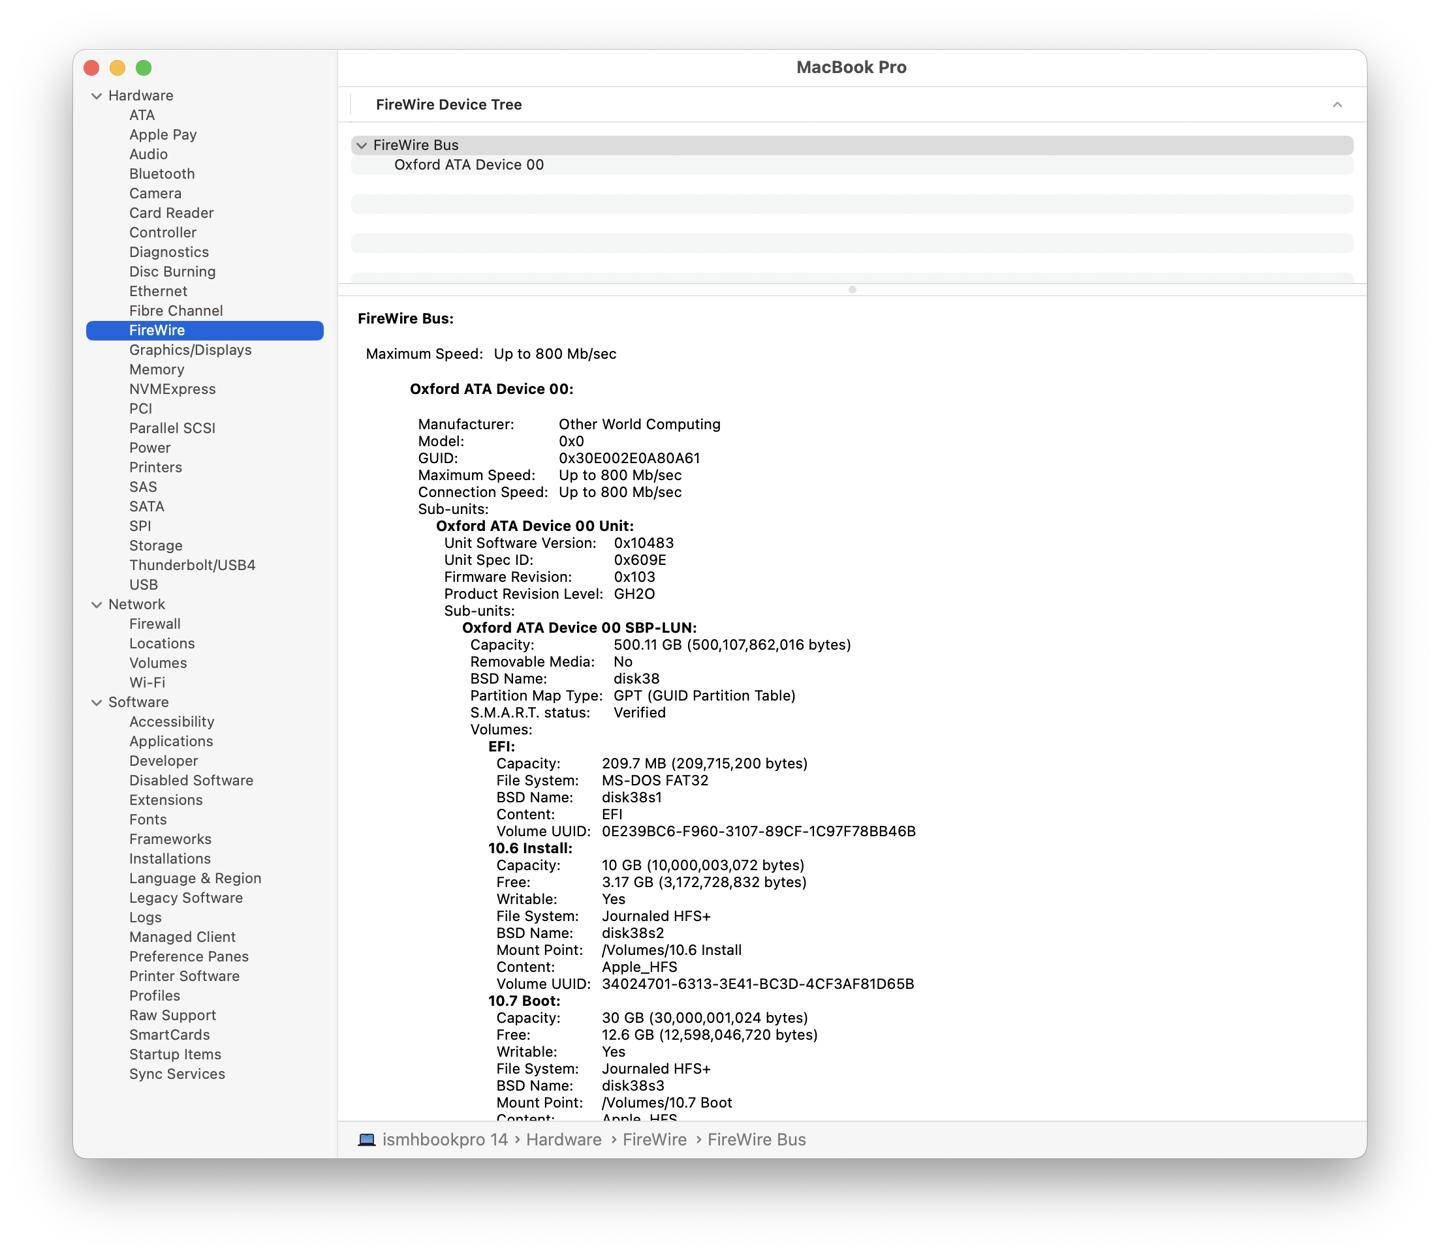This screenshot has height=1255, width=1440.
Task: Open Applications software list
Action: click(x=171, y=742)
